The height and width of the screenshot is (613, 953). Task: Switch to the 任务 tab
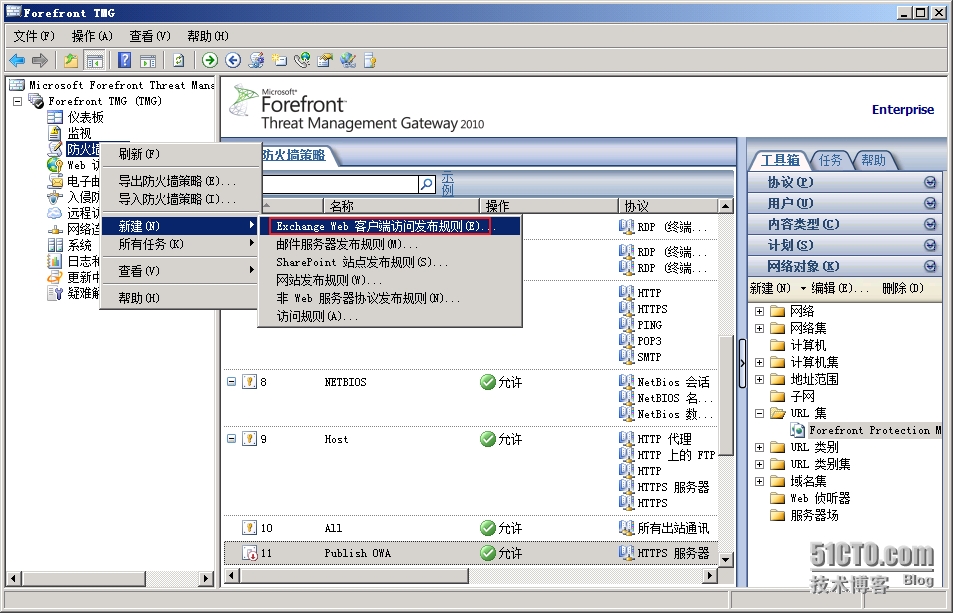(x=831, y=160)
